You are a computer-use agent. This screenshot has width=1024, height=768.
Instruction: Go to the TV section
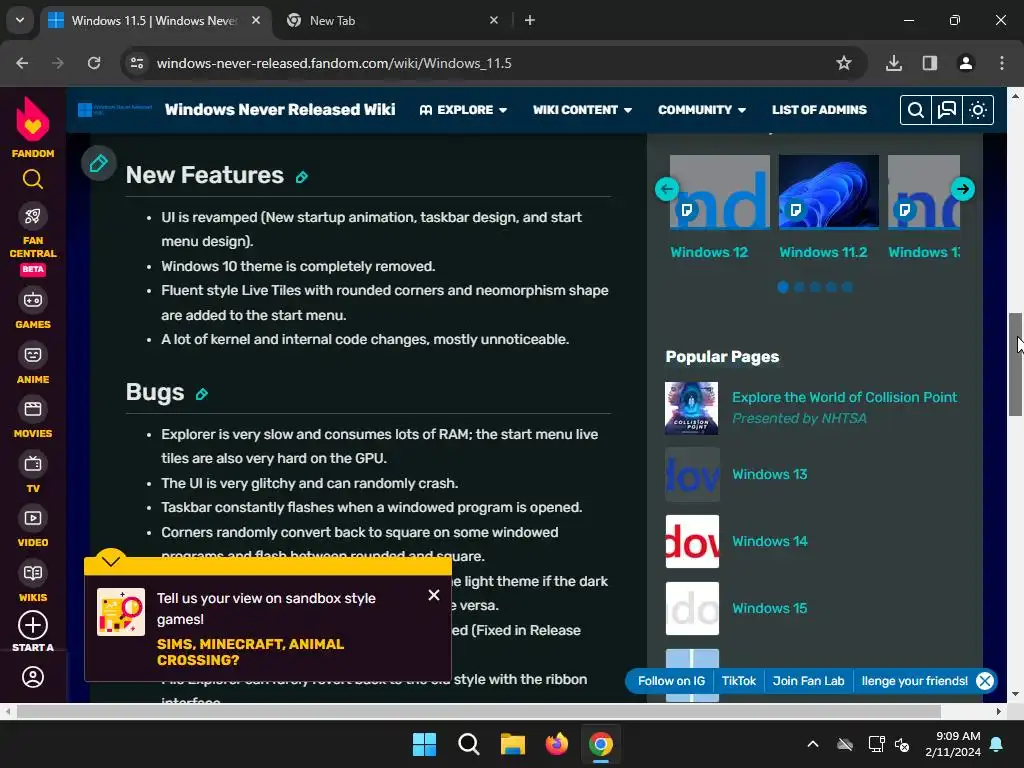tap(33, 473)
